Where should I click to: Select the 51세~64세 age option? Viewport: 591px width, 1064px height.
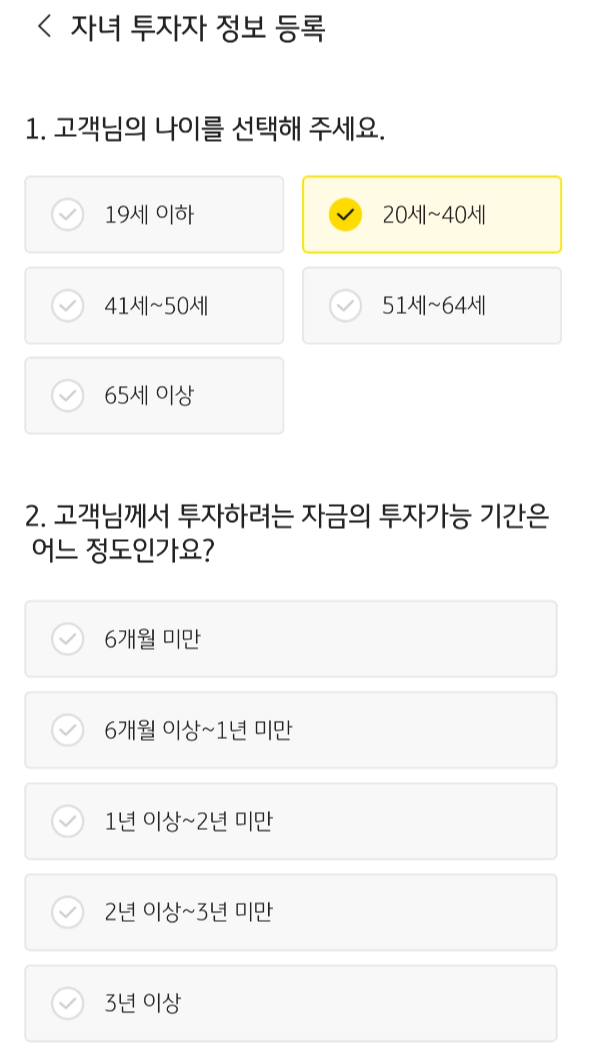[431, 305]
